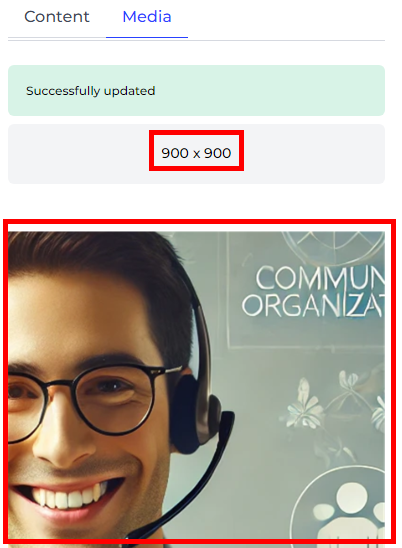Image resolution: width=402 pixels, height=548 pixels.
Task: Click the gray image upload dropzone box
Action: (196, 154)
